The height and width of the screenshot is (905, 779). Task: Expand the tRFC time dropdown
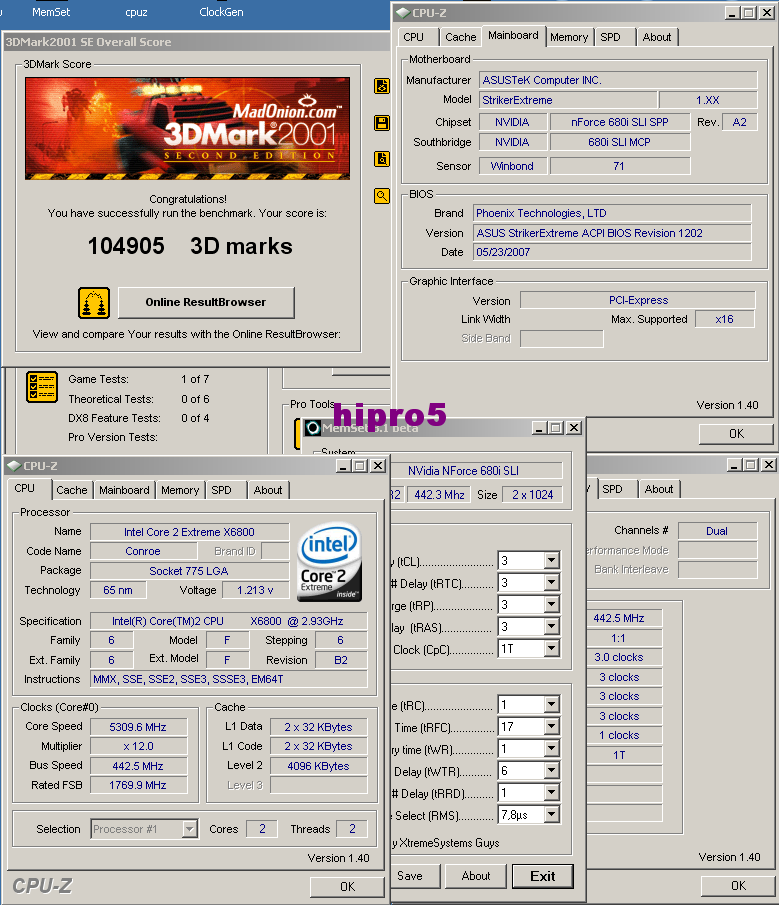tap(552, 727)
